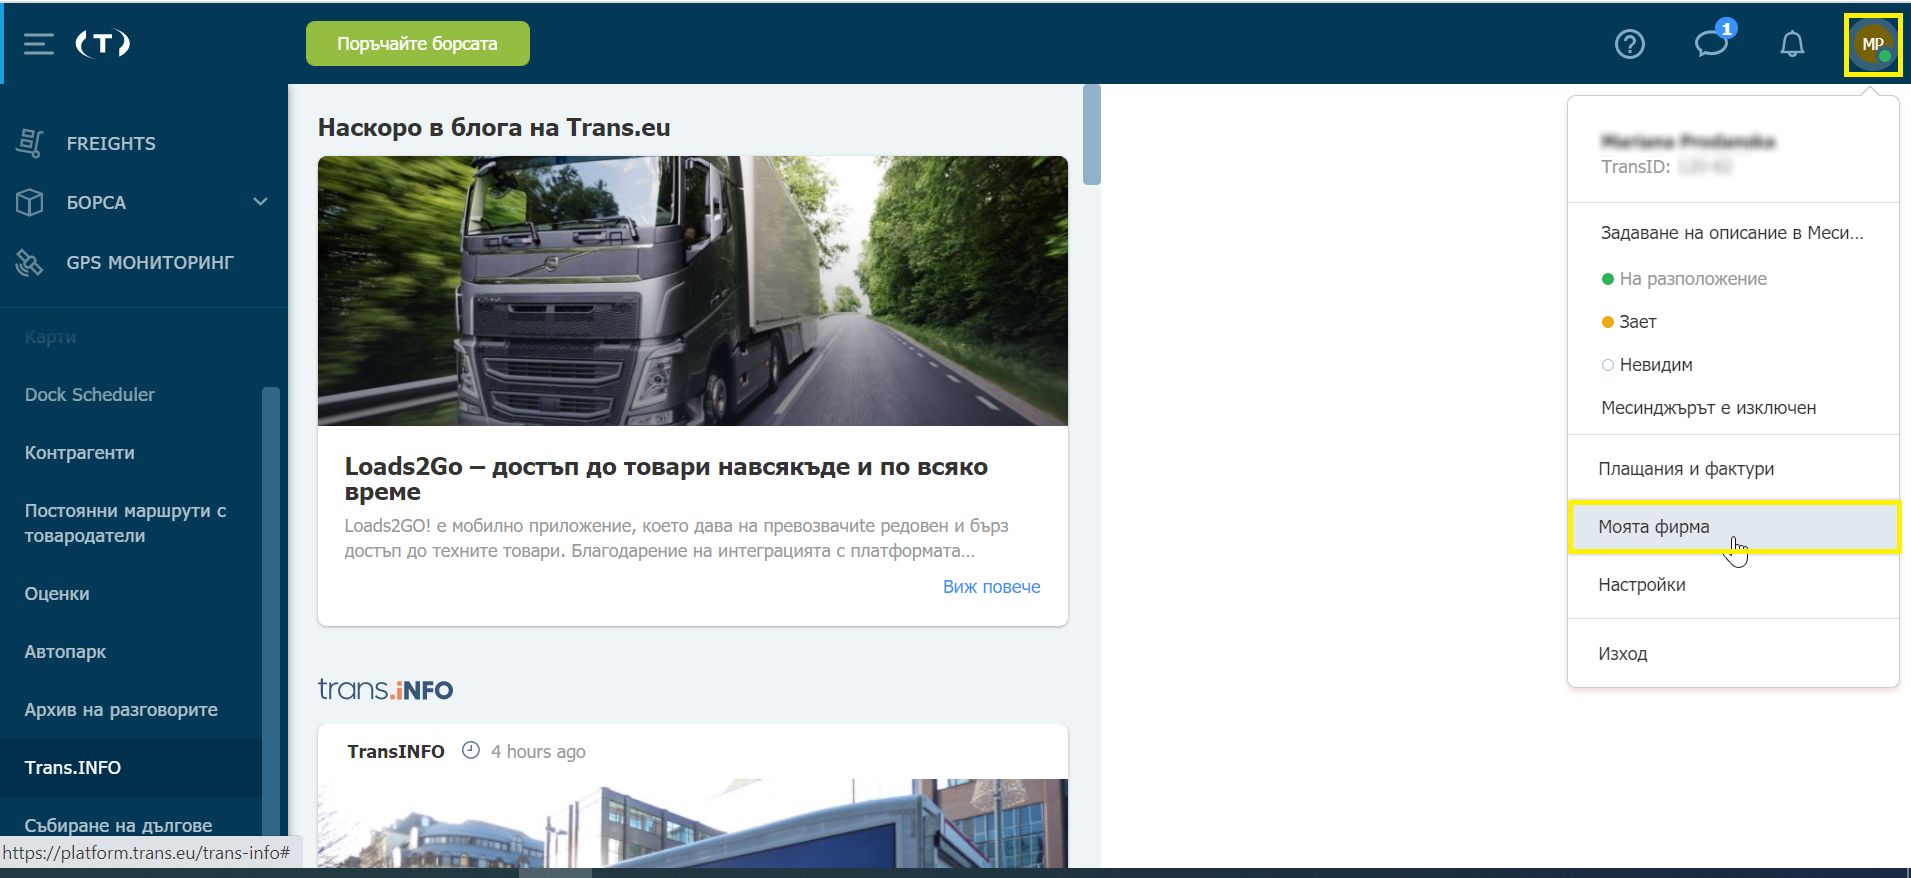Set status to На разположение
Screen dimensions: 1911x878
tap(1684, 279)
